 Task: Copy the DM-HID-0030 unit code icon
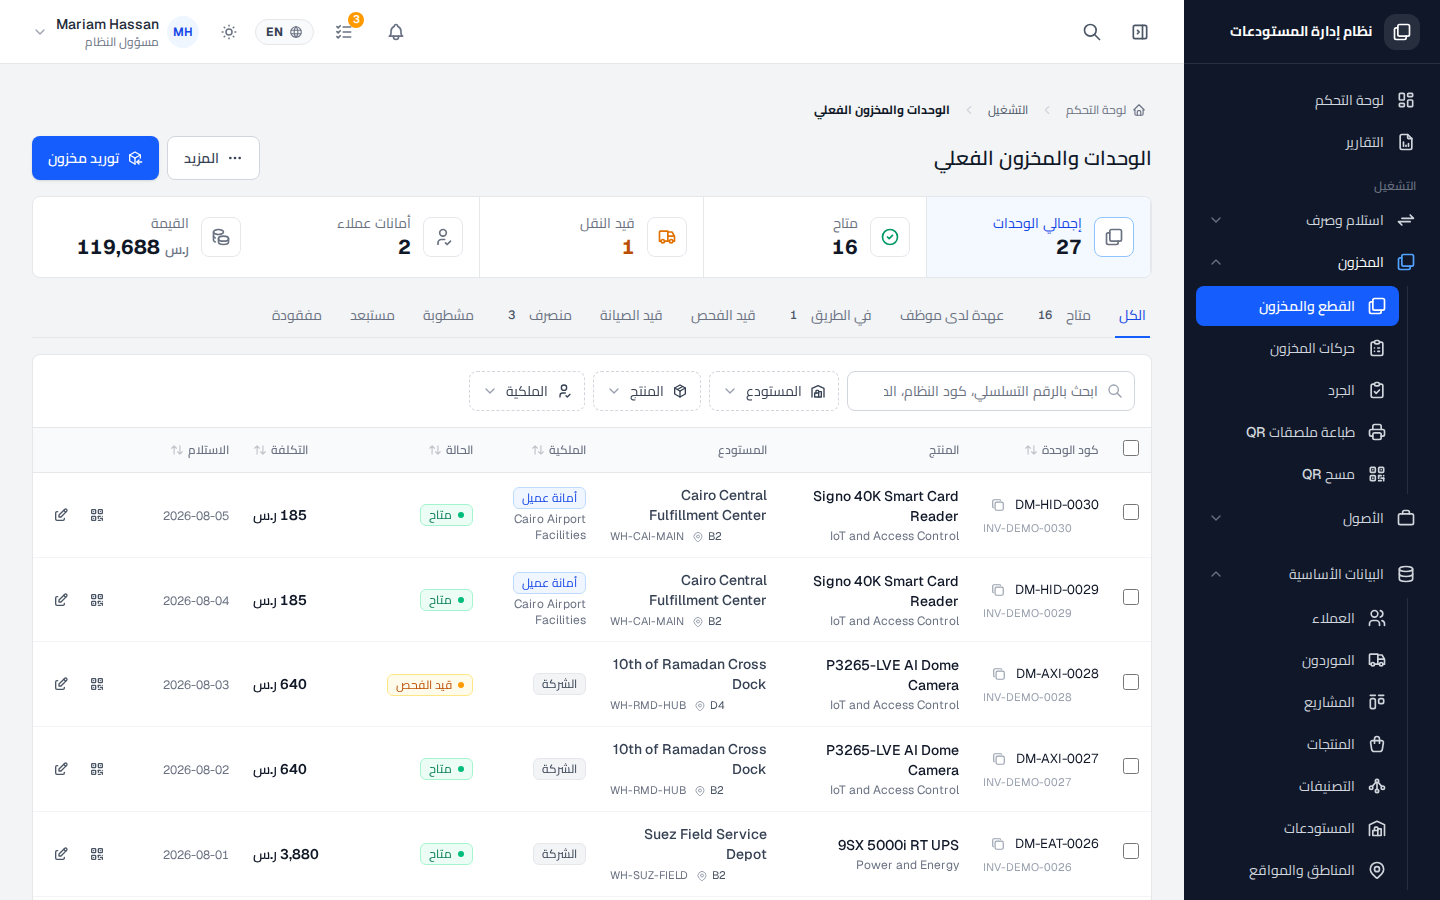(998, 505)
